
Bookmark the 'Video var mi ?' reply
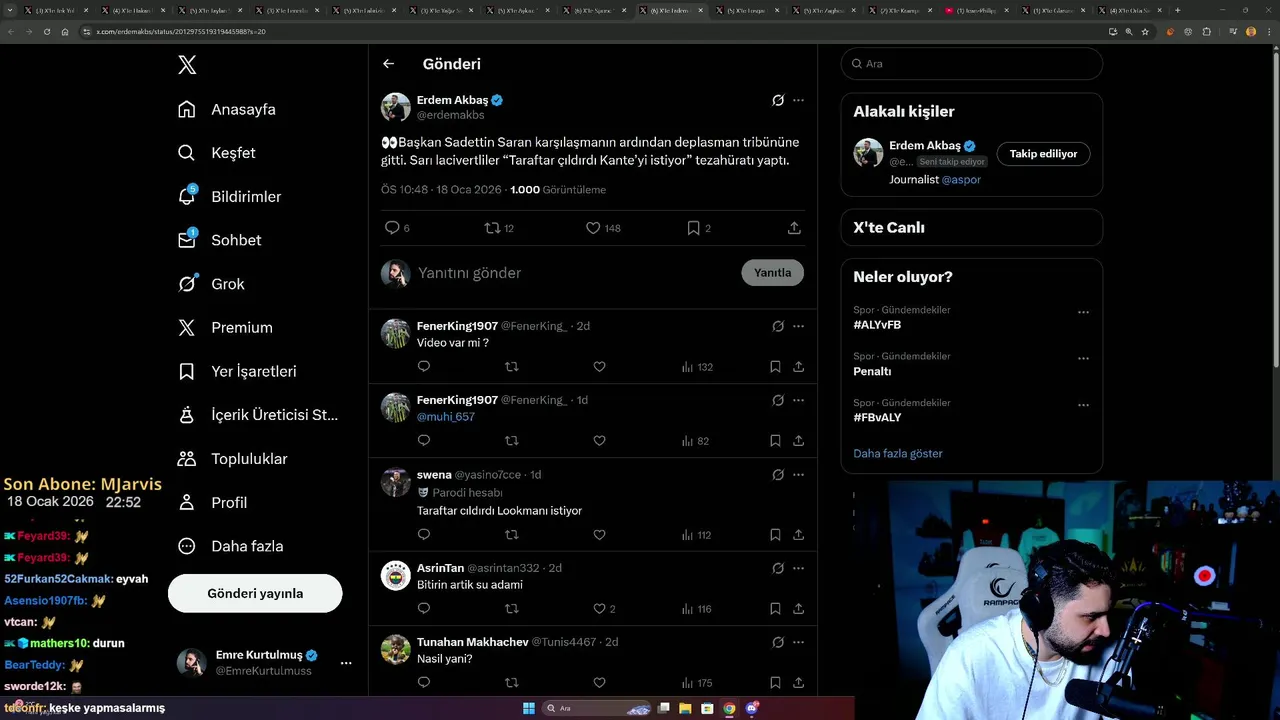775,367
